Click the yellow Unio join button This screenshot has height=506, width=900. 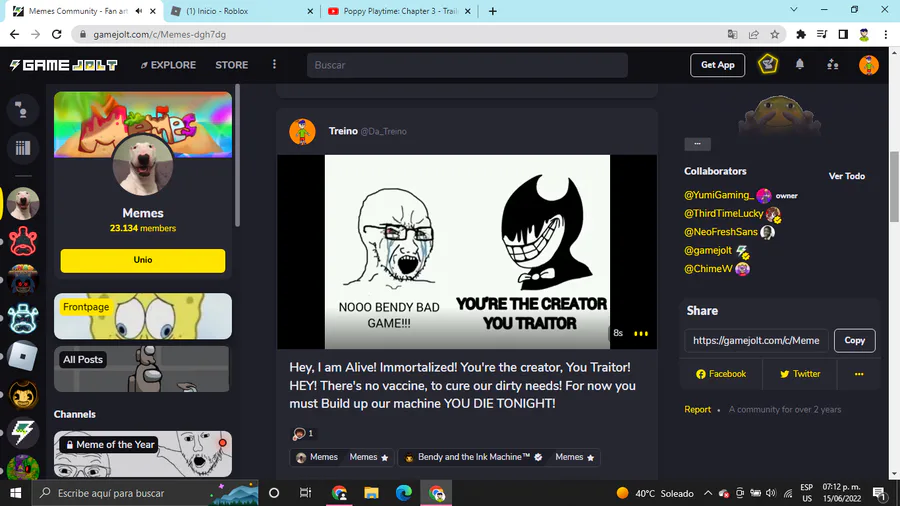[143, 260]
